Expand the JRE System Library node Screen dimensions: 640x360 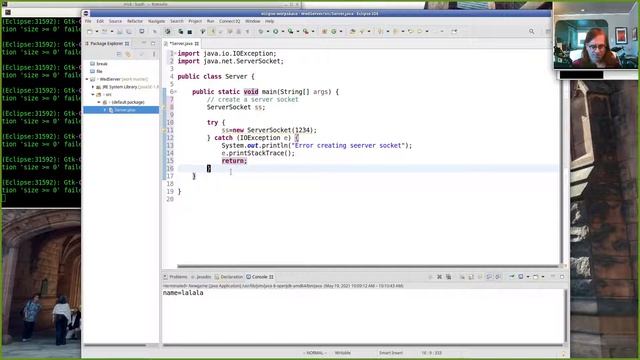click(93, 87)
